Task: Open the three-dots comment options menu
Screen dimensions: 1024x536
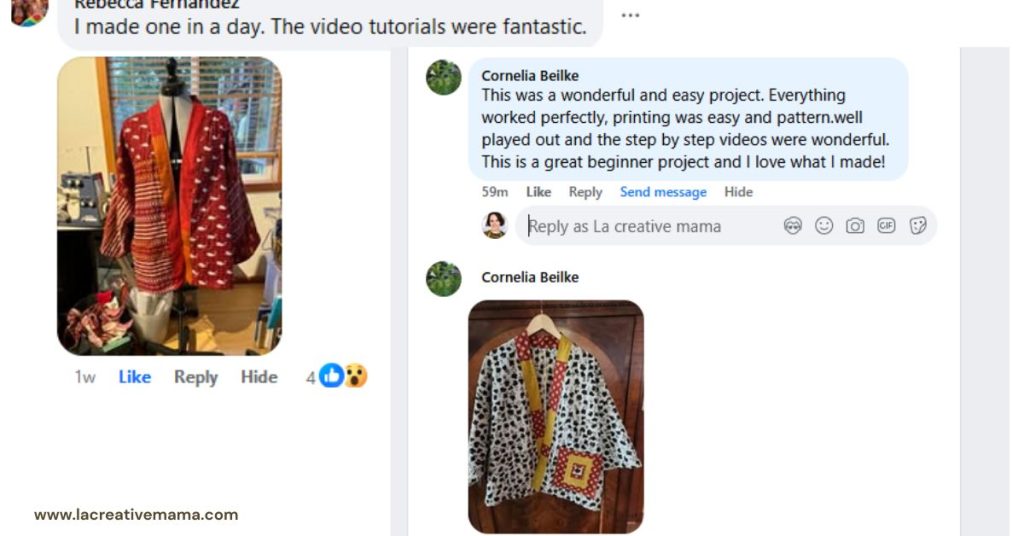Action: coord(630,16)
